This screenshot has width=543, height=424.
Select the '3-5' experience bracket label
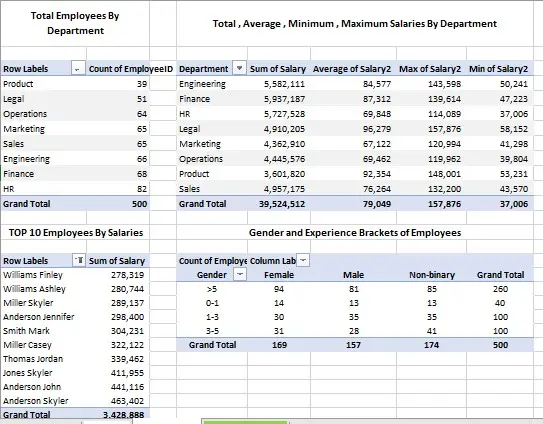point(212,331)
